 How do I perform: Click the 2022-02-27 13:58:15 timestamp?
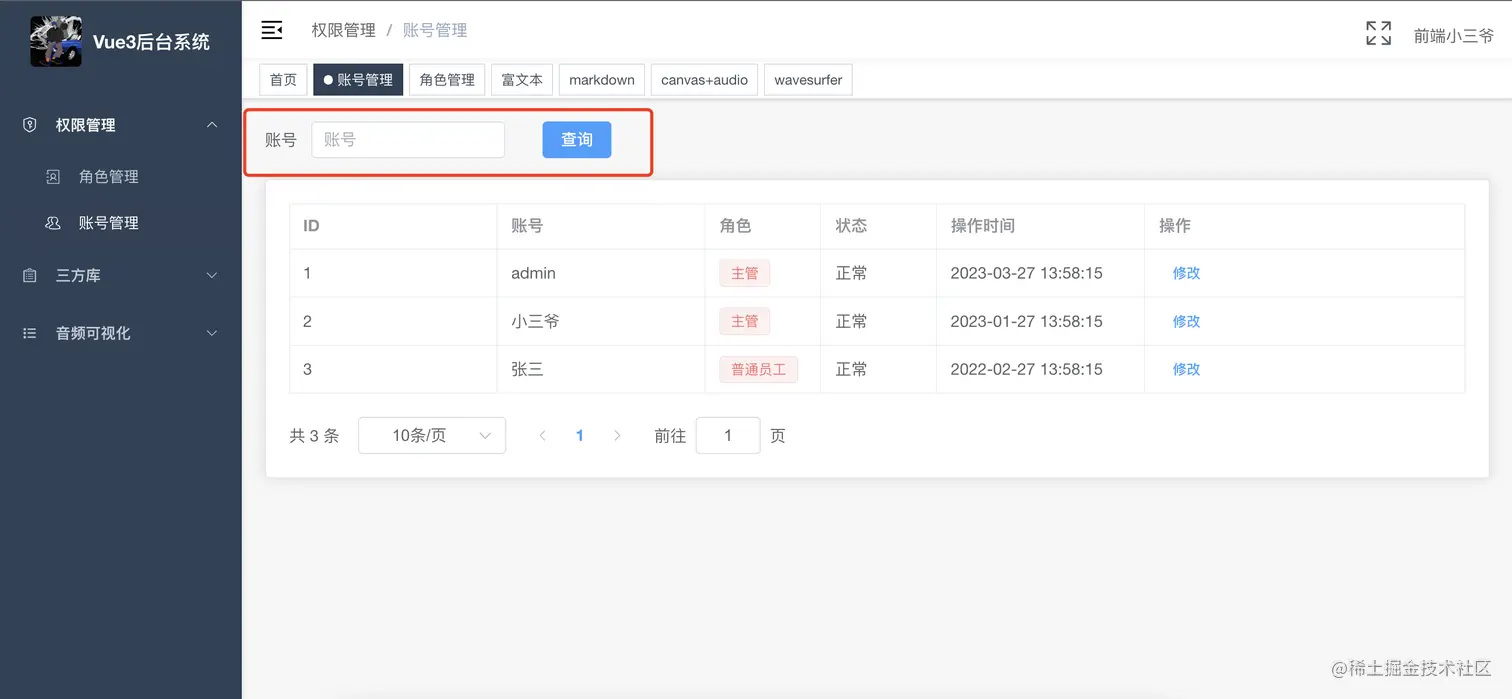tap(1027, 369)
